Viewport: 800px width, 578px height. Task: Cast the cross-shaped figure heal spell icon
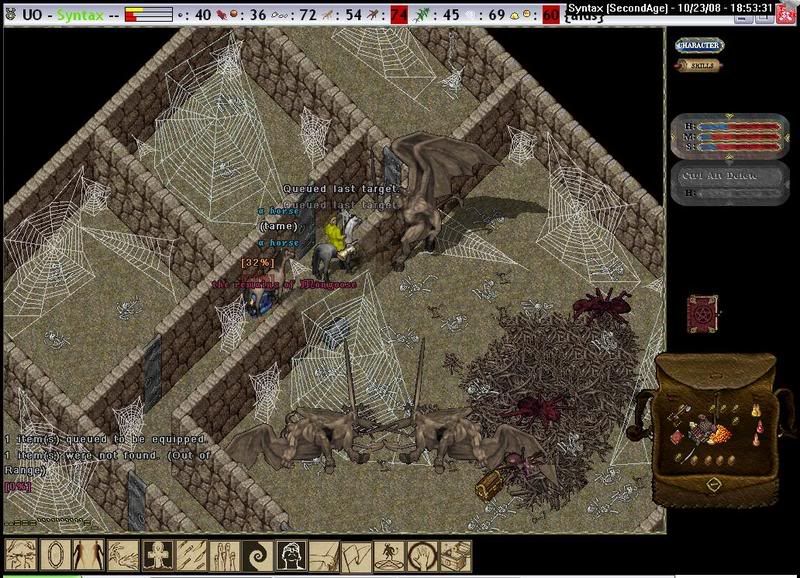pos(157,556)
